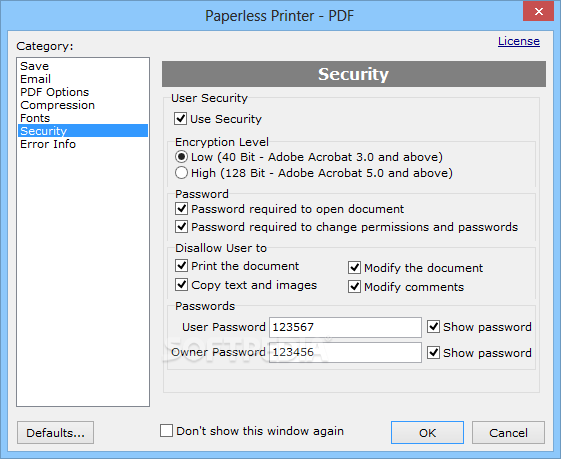Open the Compression category
The width and height of the screenshot is (561, 459).
click(x=57, y=105)
